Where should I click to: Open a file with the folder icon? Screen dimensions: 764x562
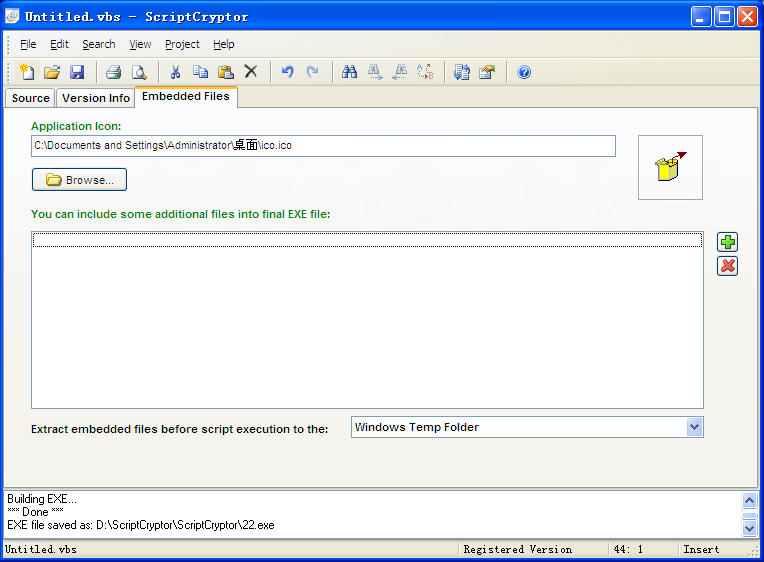pos(52,72)
